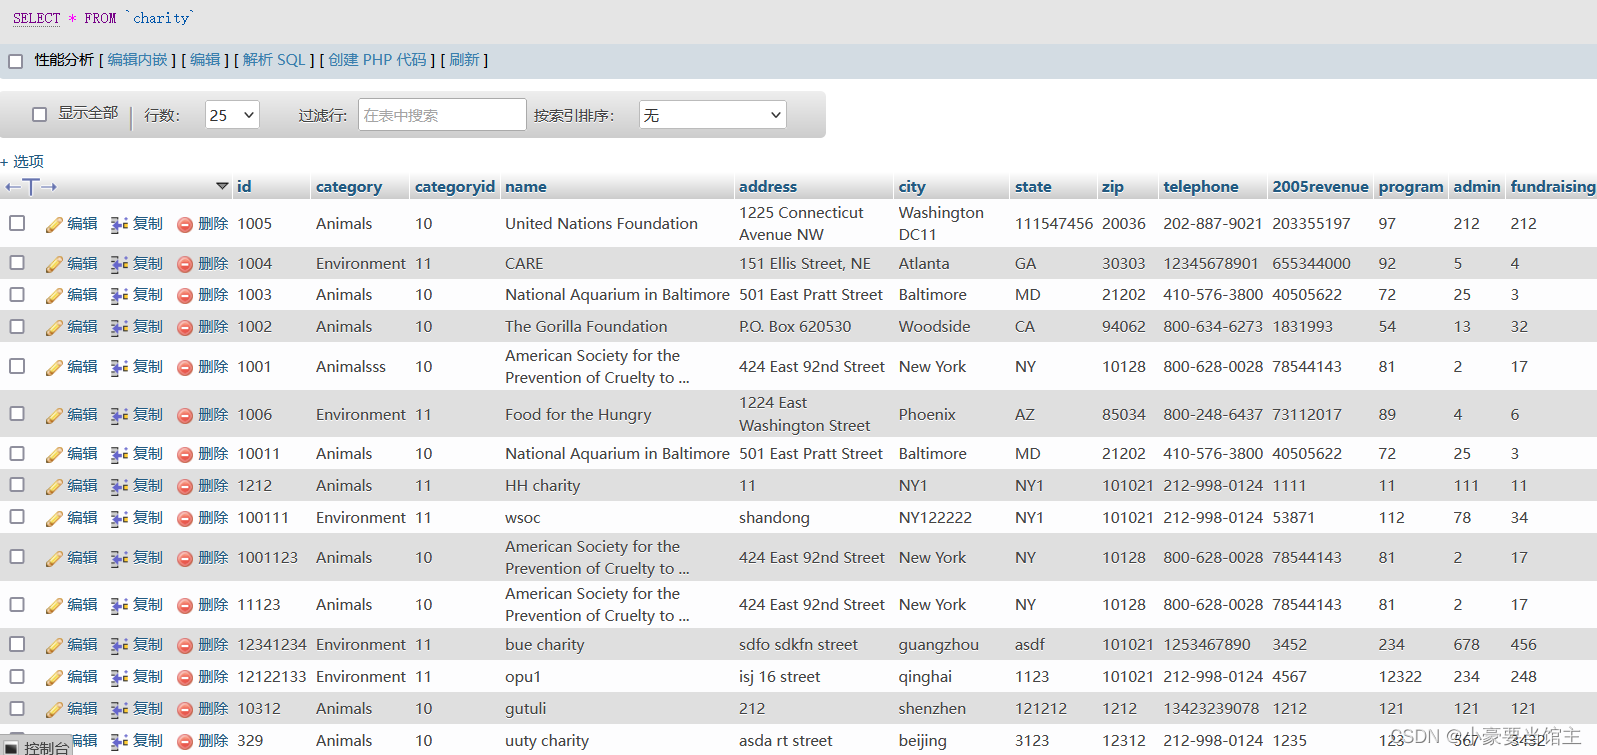Click the edit inline link
1597x755 pixels.
point(138,60)
